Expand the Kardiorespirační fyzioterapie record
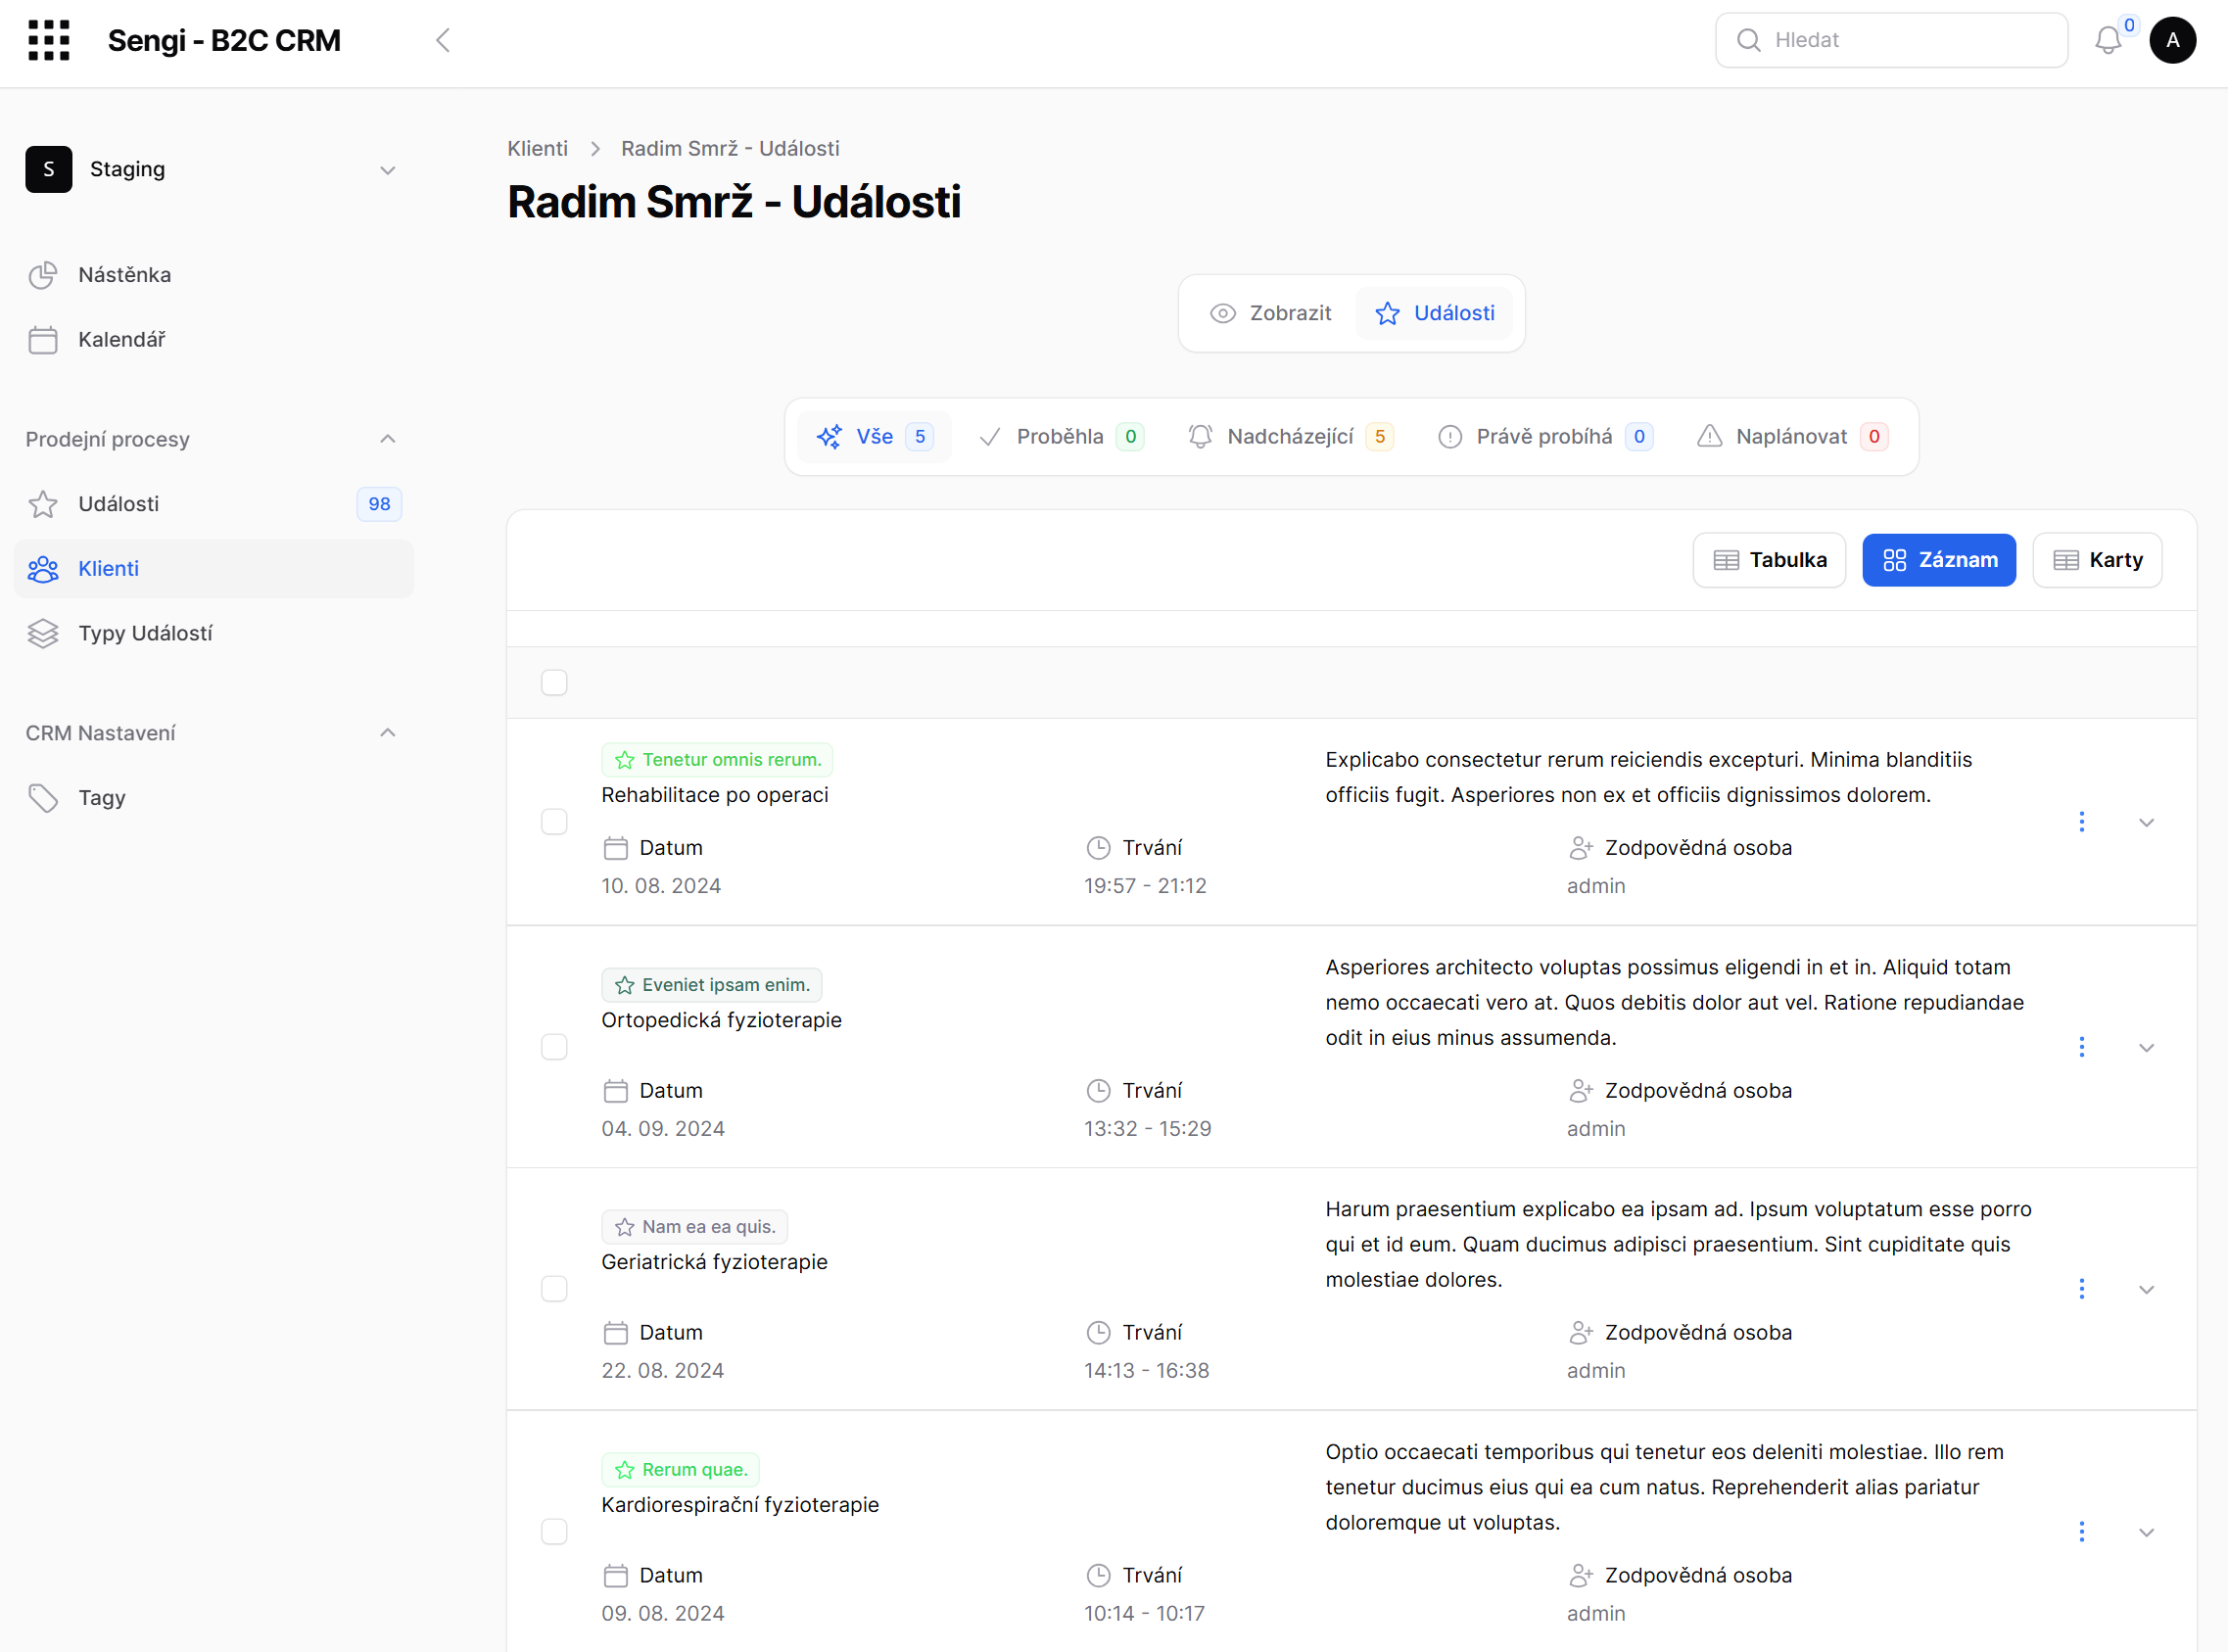 pyautogui.click(x=2146, y=1533)
